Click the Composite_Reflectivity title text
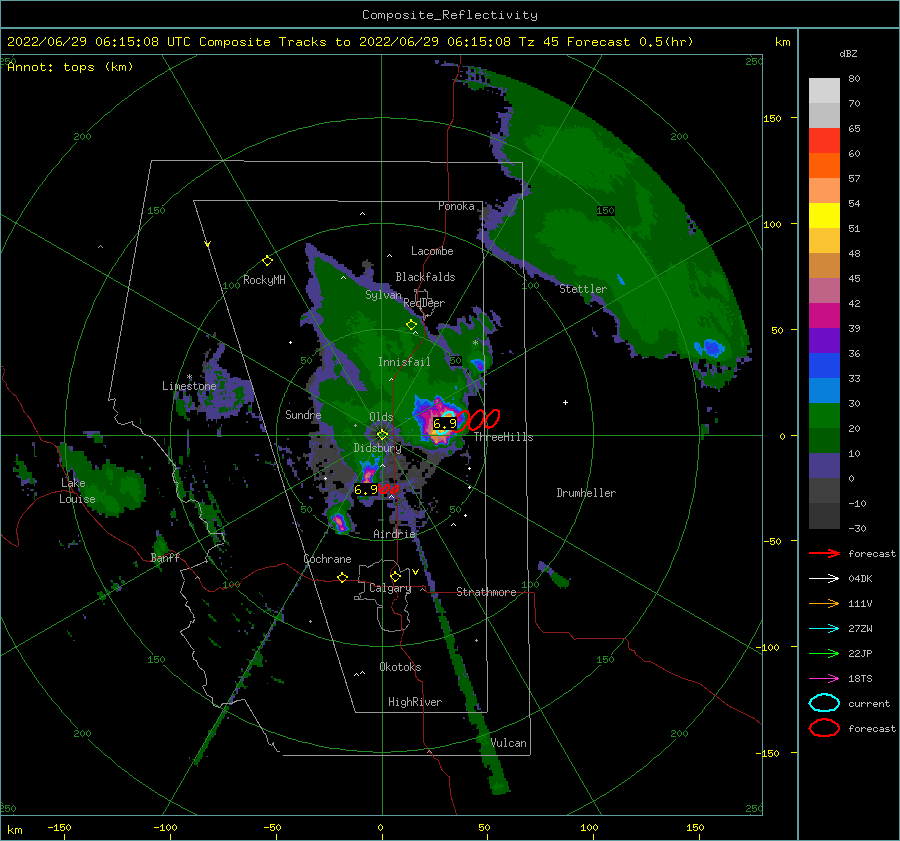 [450, 15]
